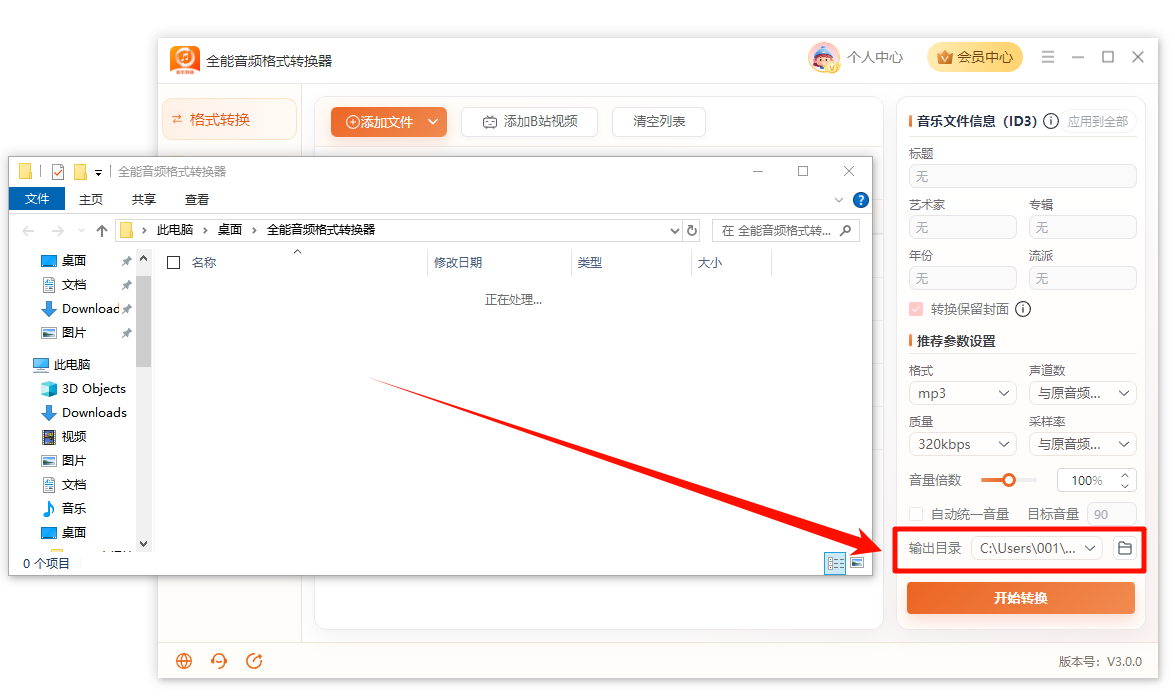The image size is (1175, 698).
Task: Click the 开始转换 button
Action: (1021, 598)
